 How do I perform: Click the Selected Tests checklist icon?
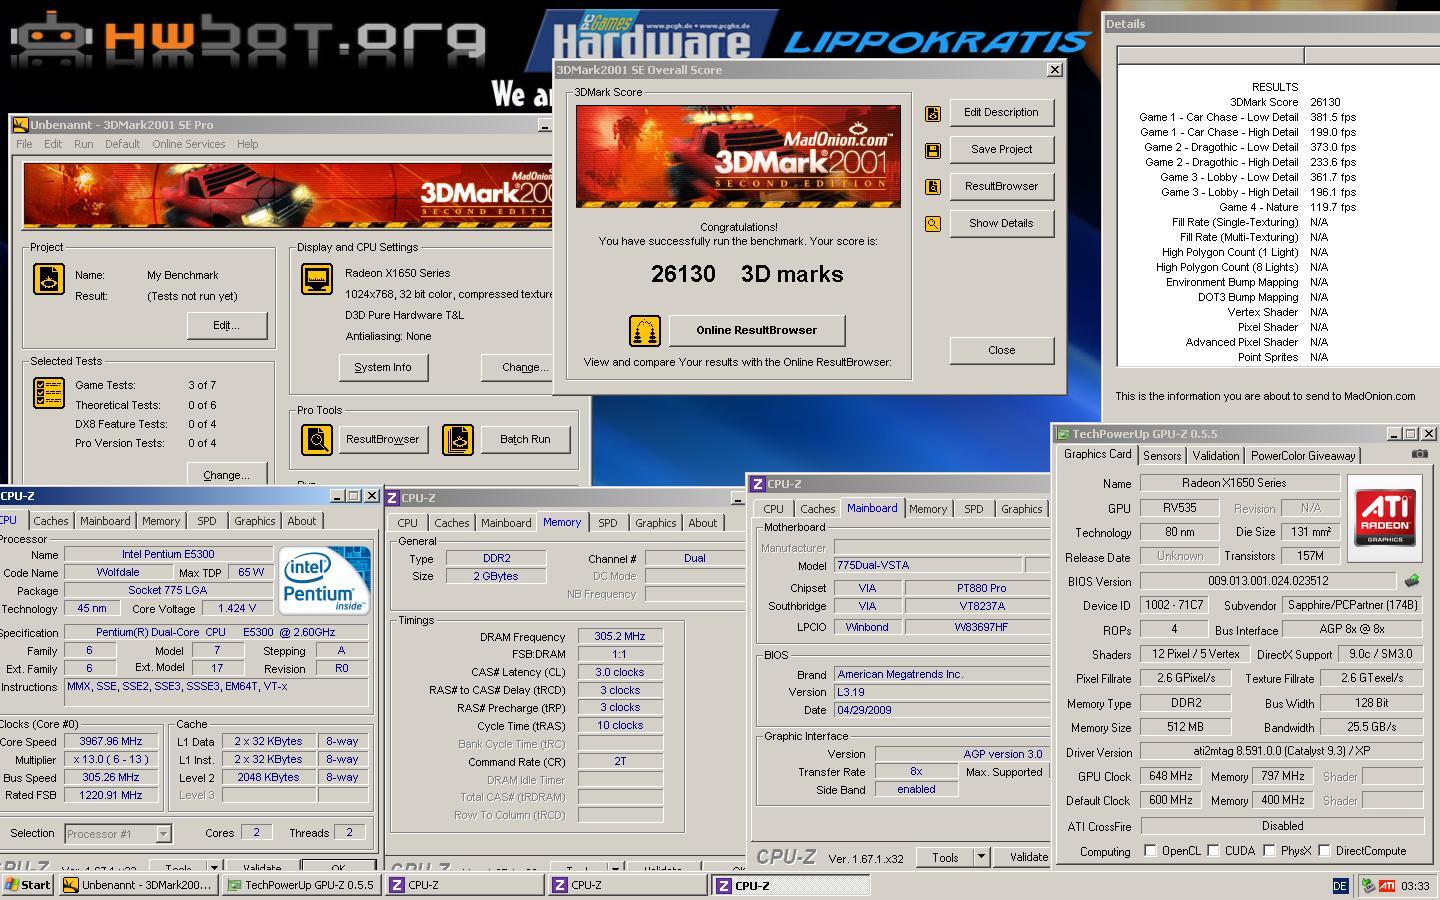49,392
